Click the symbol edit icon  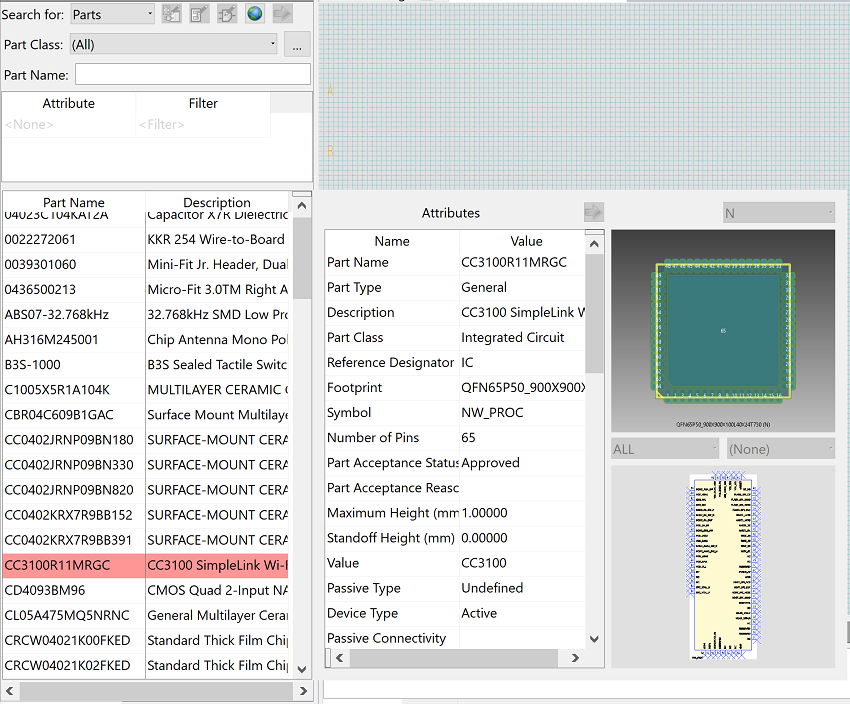point(227,14)
